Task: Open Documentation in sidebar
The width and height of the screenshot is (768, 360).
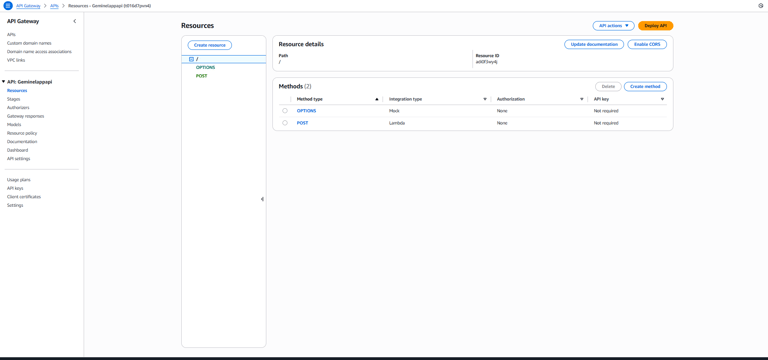Action: click(x=22, y=142)
